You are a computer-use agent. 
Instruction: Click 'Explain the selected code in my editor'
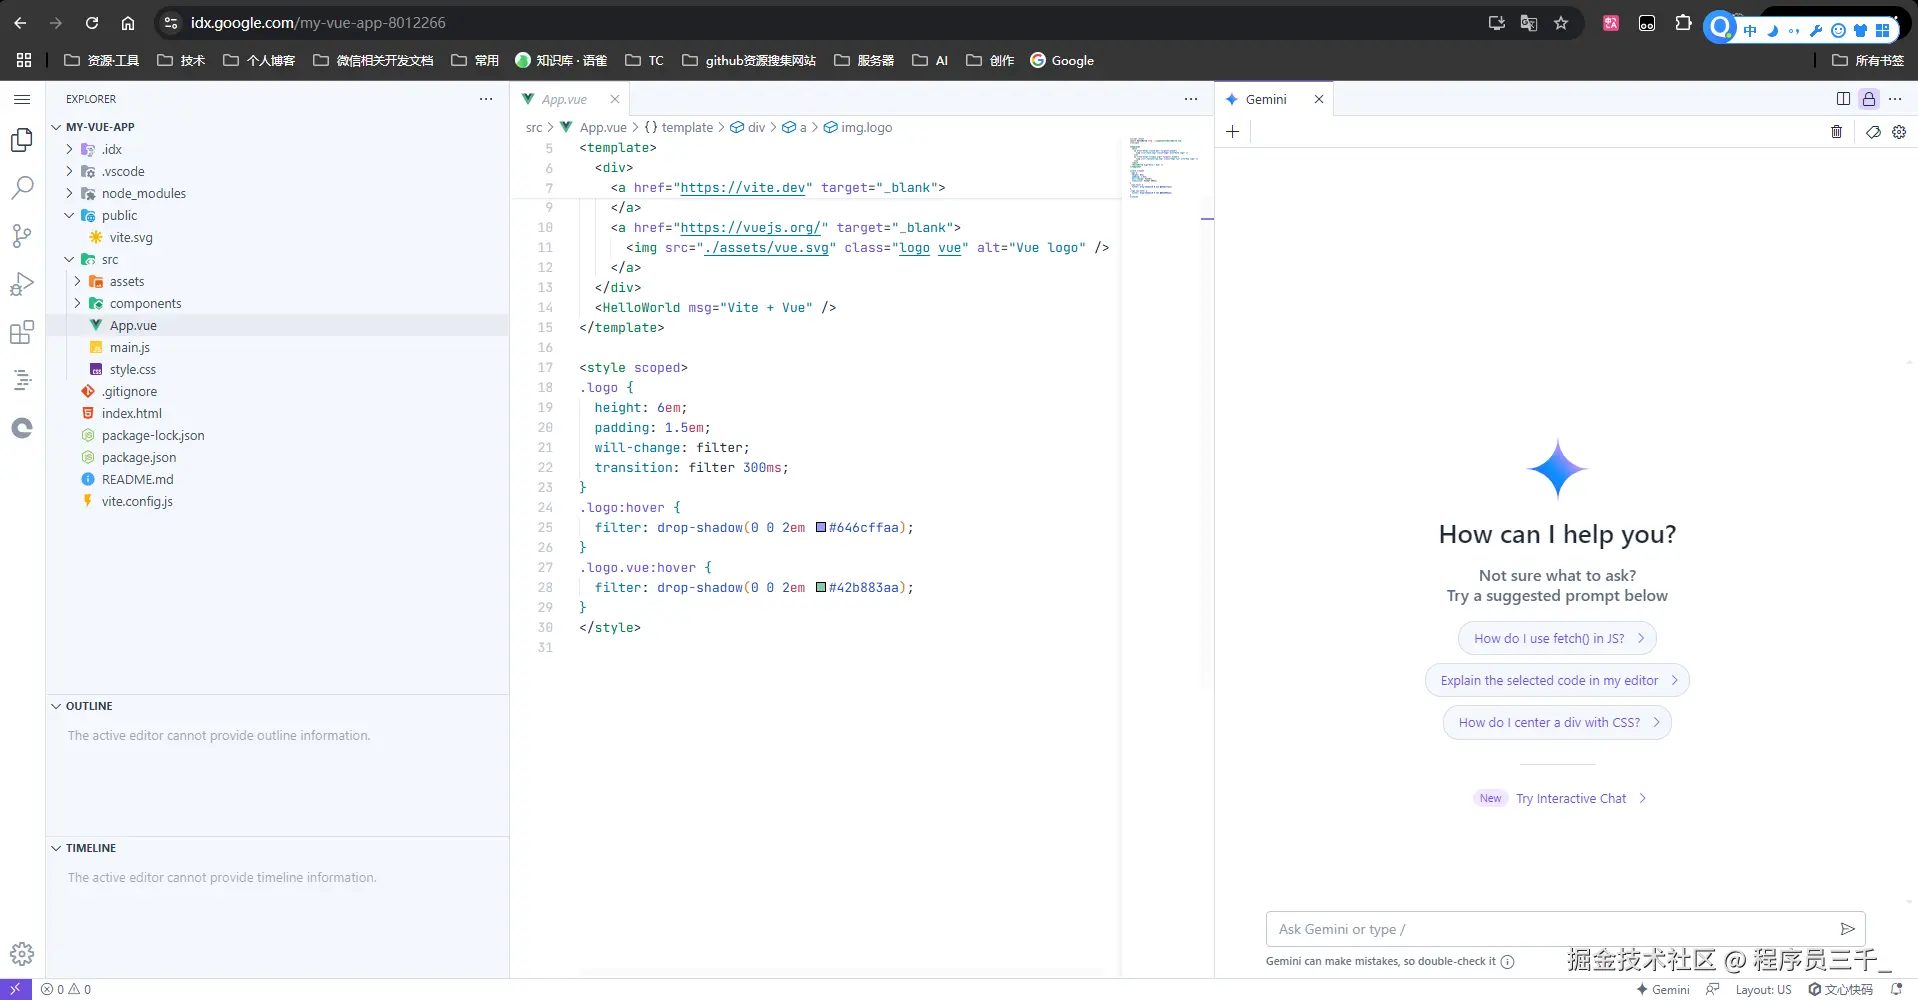click(1557, 680)
